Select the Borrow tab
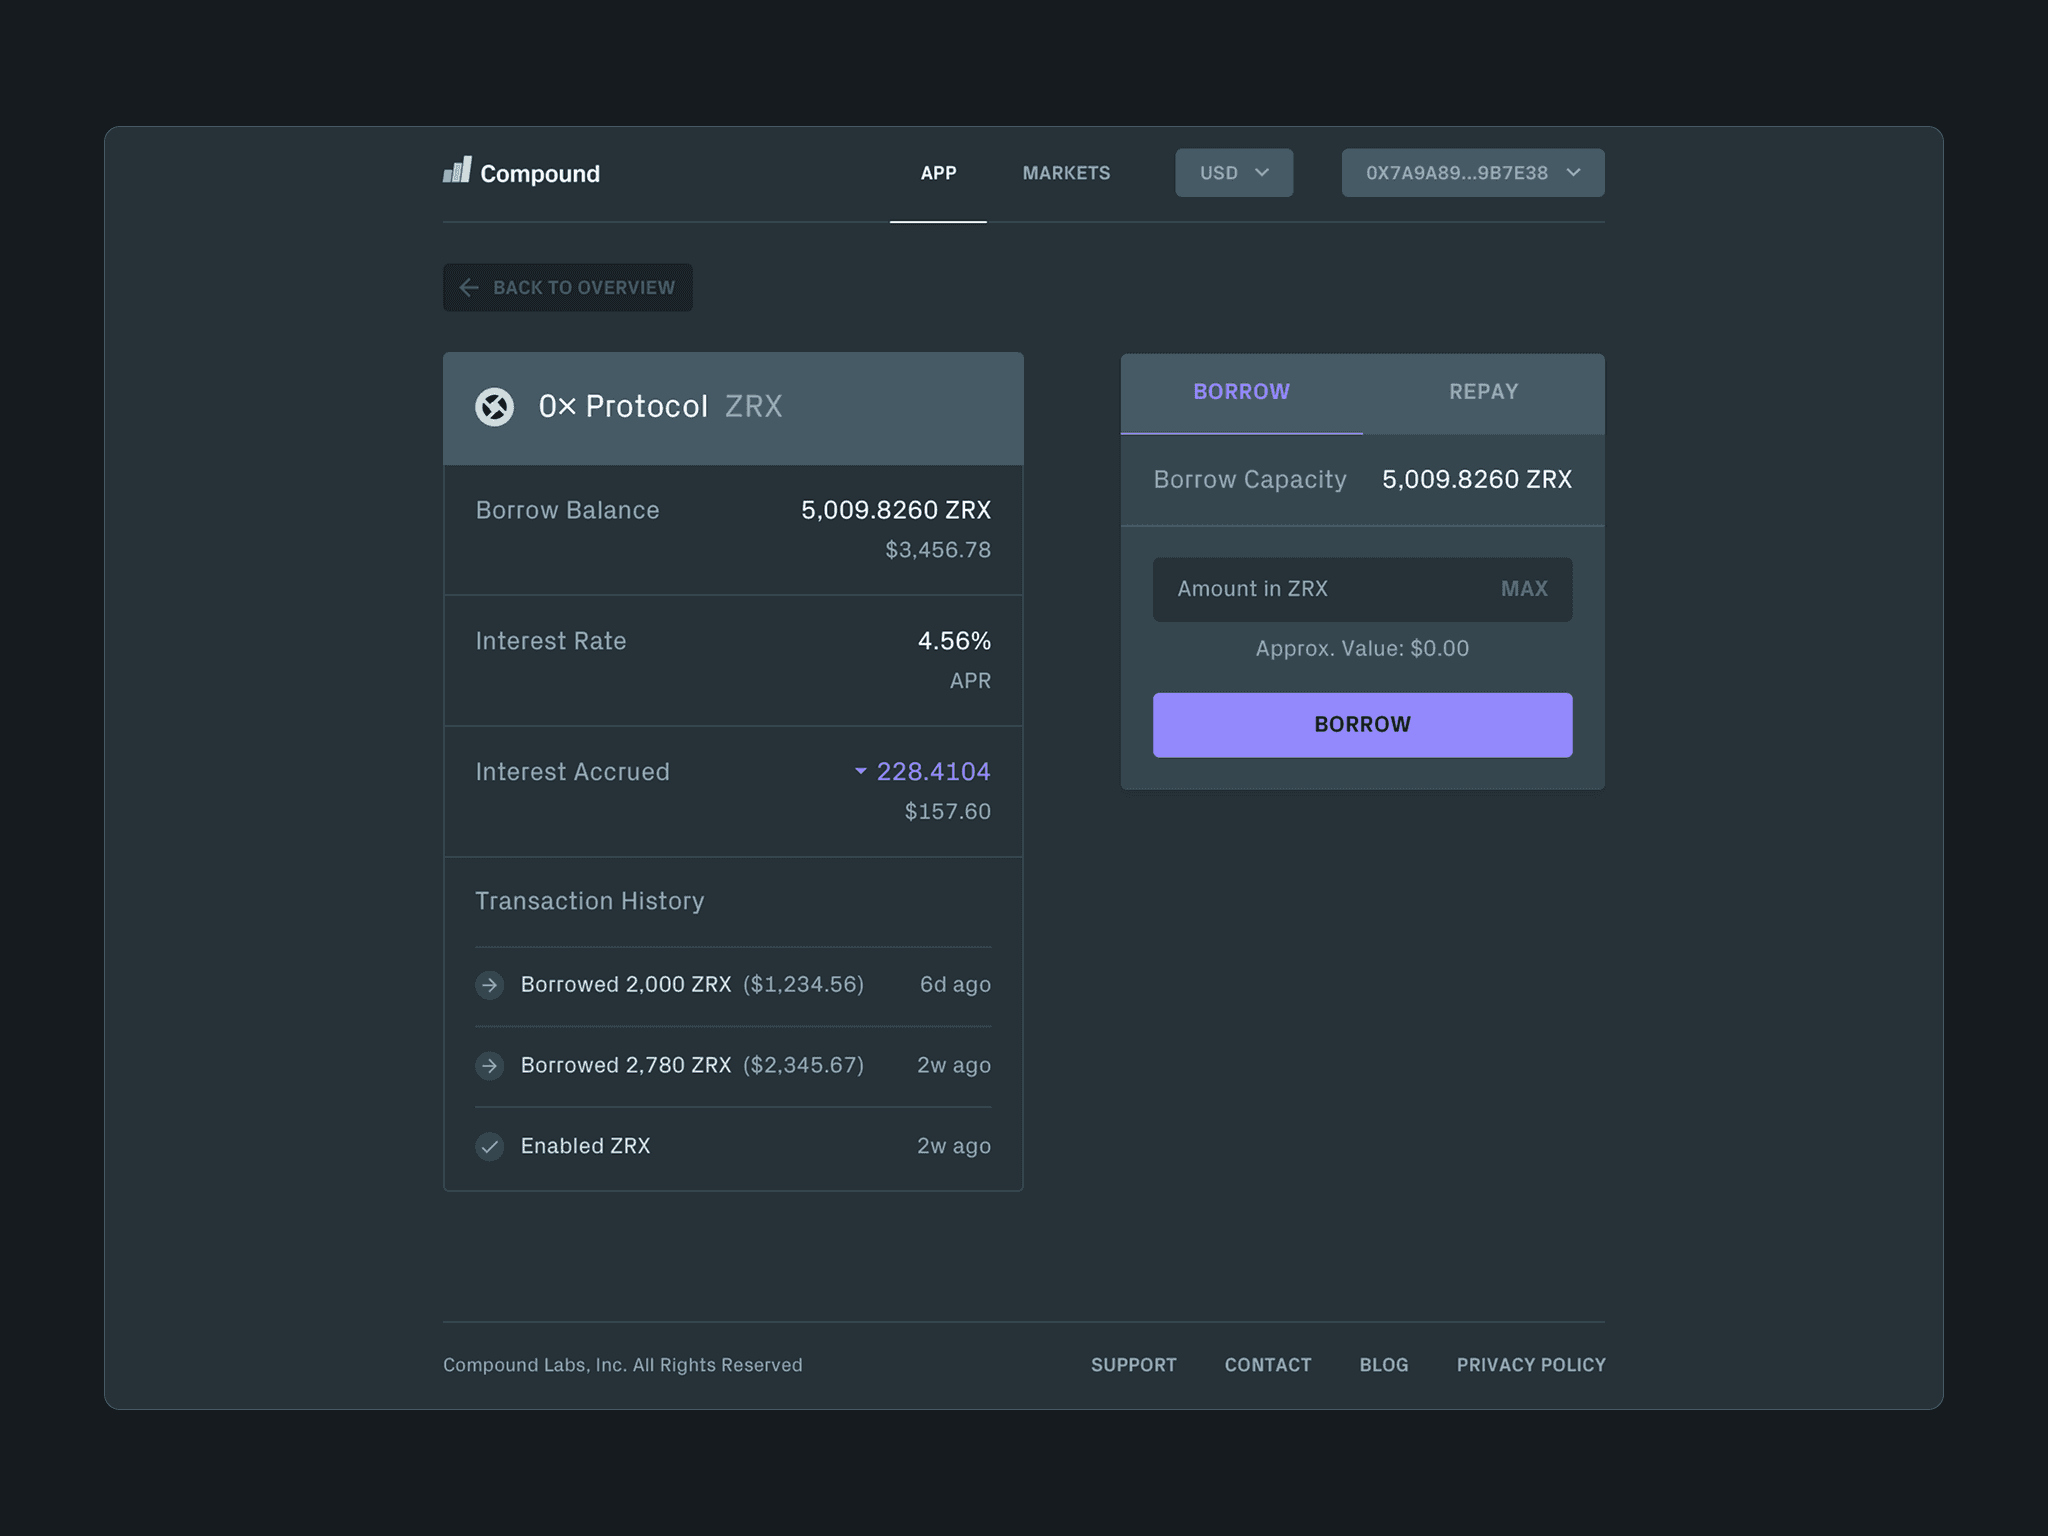Viewport: 2048px width, 1536px height. tap(1241, 392)
